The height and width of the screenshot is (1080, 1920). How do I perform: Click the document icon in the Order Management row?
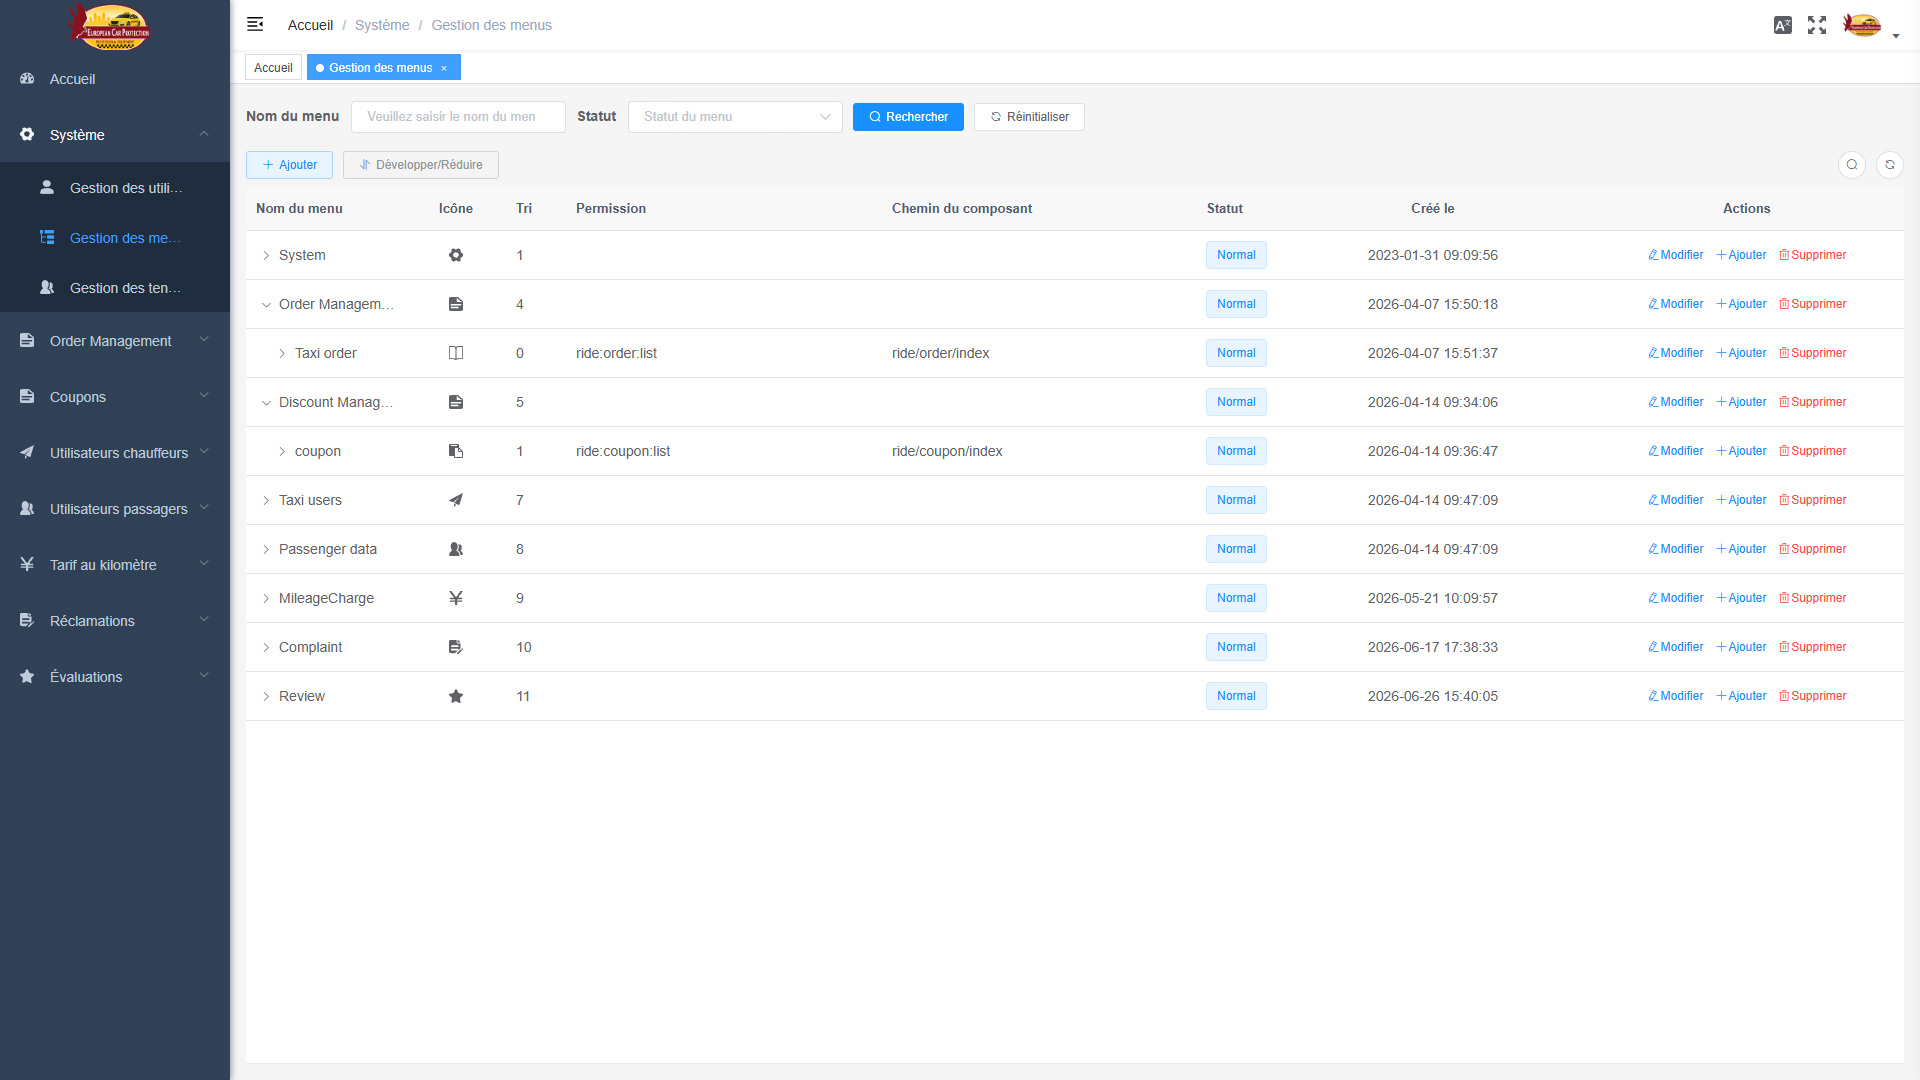(x=456, y=304)
